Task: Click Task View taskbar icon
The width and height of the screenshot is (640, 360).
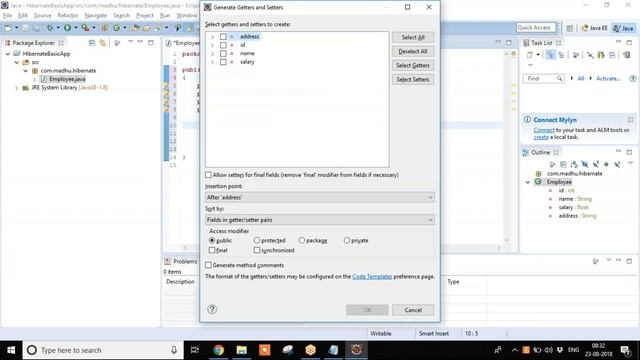Action: pyautogui.click(x=195, y=350)
